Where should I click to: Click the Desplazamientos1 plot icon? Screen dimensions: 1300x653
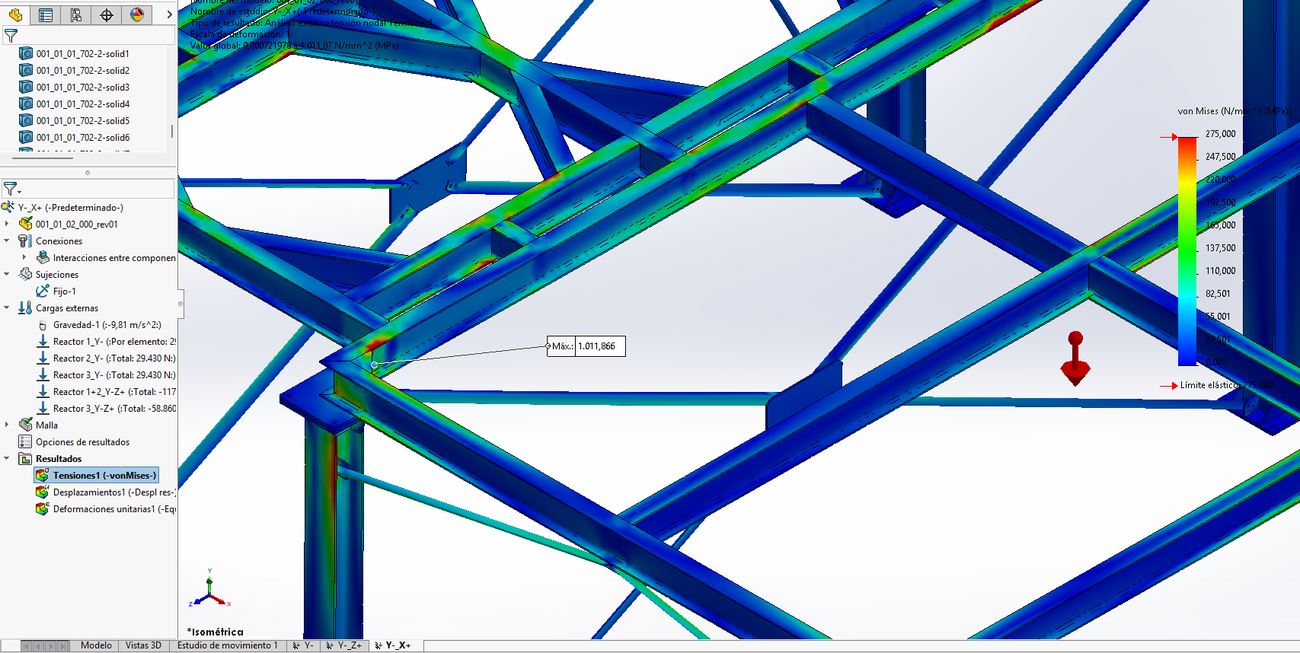coord(42,492)
